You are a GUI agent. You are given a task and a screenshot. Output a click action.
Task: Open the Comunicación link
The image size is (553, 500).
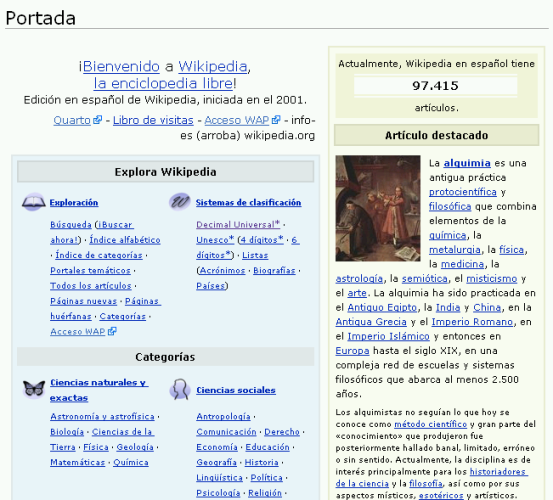pyautogui.click(x=226, y=432)
